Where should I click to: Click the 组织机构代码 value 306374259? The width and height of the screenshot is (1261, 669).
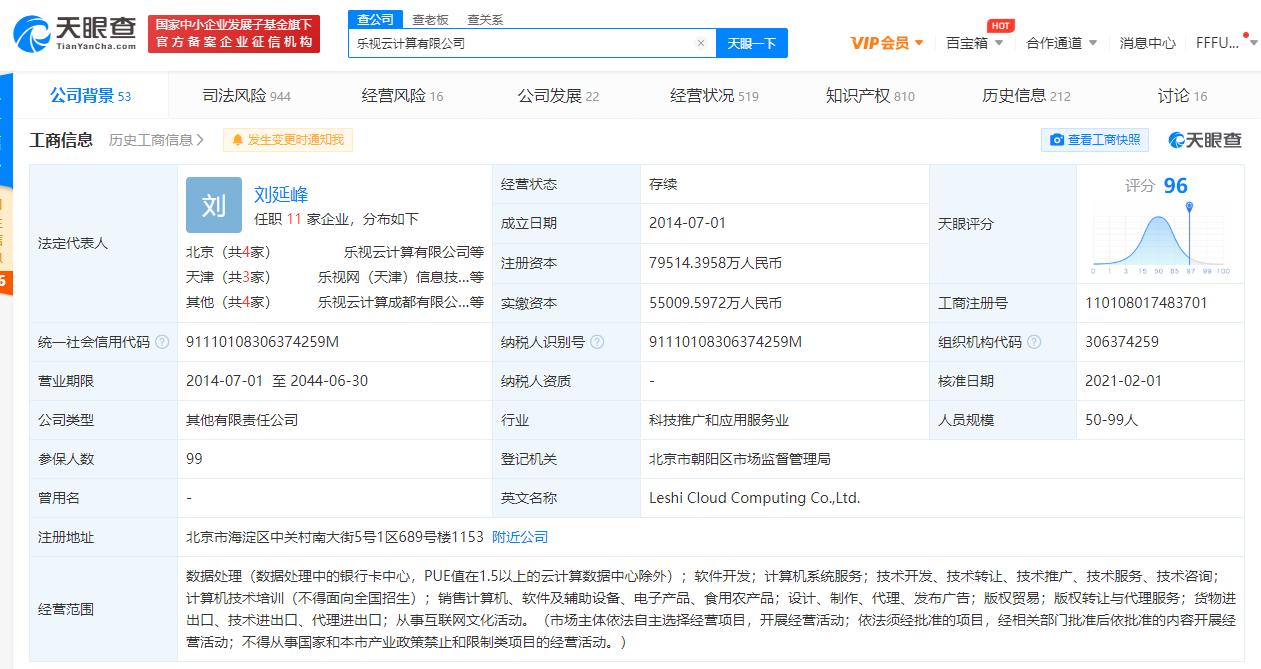(1122, 342)
